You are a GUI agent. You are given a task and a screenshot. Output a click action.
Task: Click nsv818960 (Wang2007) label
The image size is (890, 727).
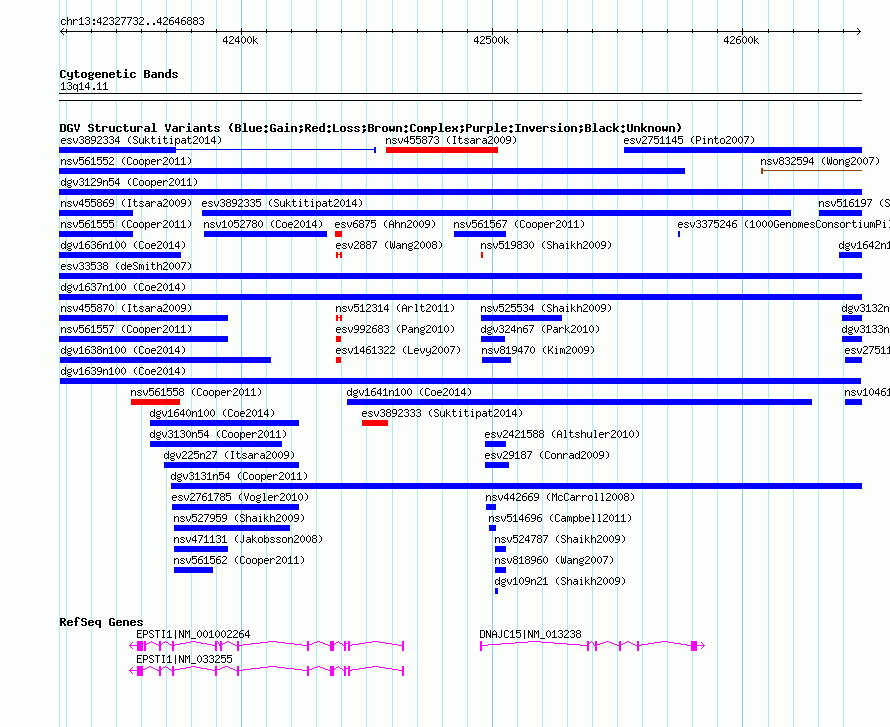tap(554, 560)
